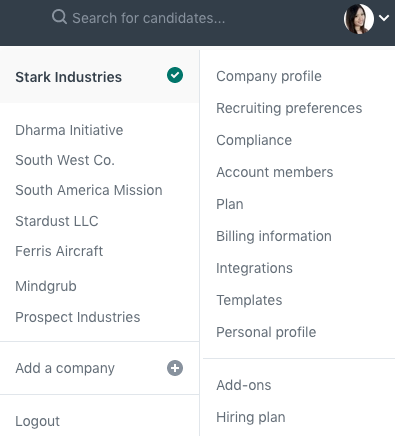The image size is (395, 436).
Task: Open the user avatar photo
Action: click(359, 19)
